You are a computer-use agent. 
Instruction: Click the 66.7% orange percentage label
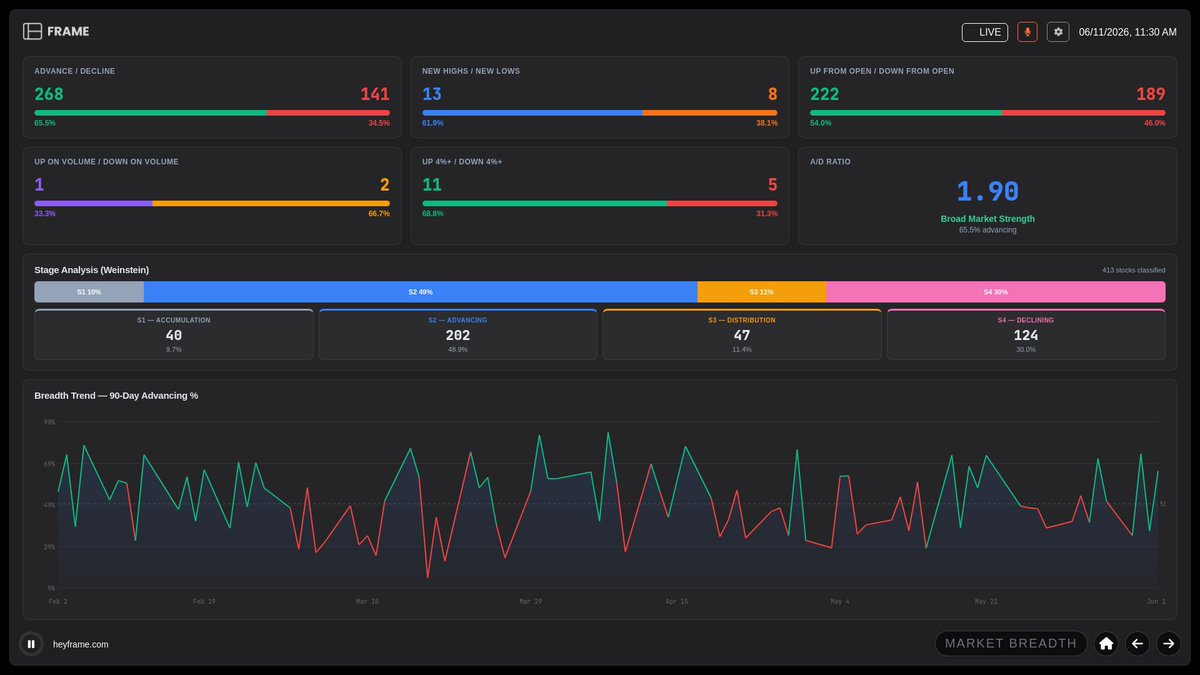(x=379, y=213)
